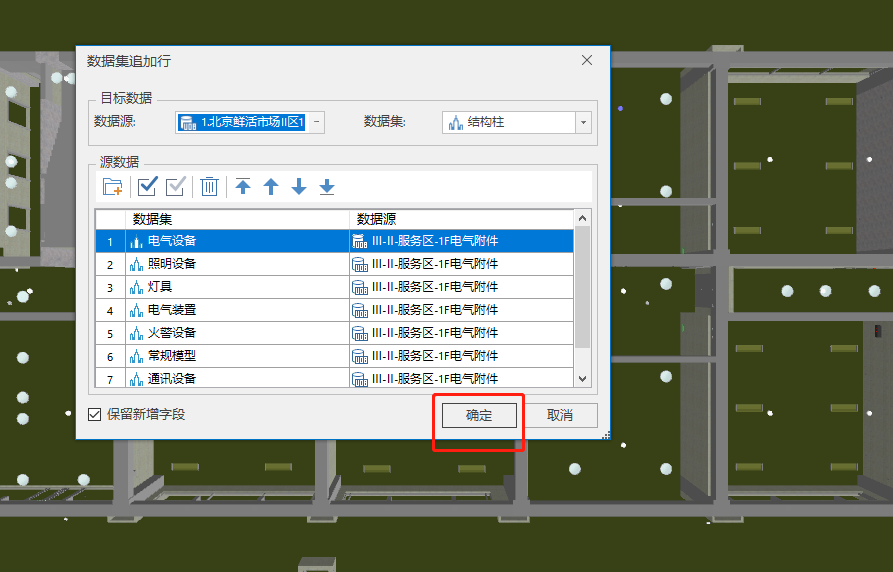This screenshot has width=893, height=572.
Task: Click the 取消 button
Action: (x=560, y=415)
